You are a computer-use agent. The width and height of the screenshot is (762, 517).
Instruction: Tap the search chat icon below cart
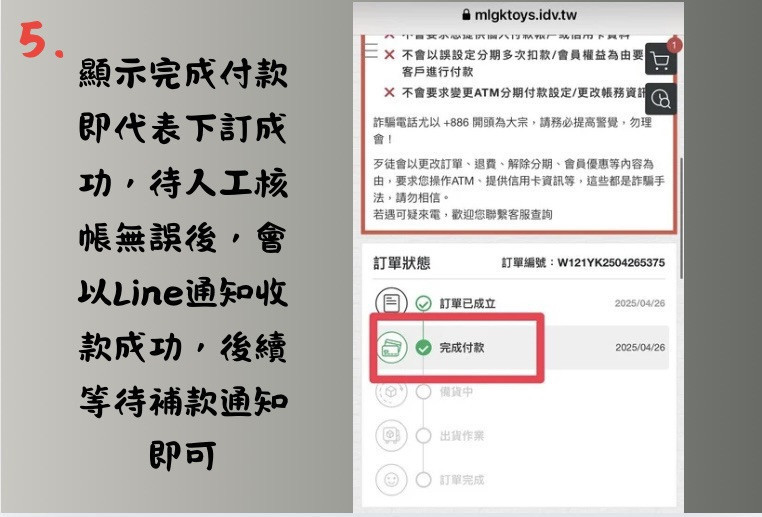(660, 99)
